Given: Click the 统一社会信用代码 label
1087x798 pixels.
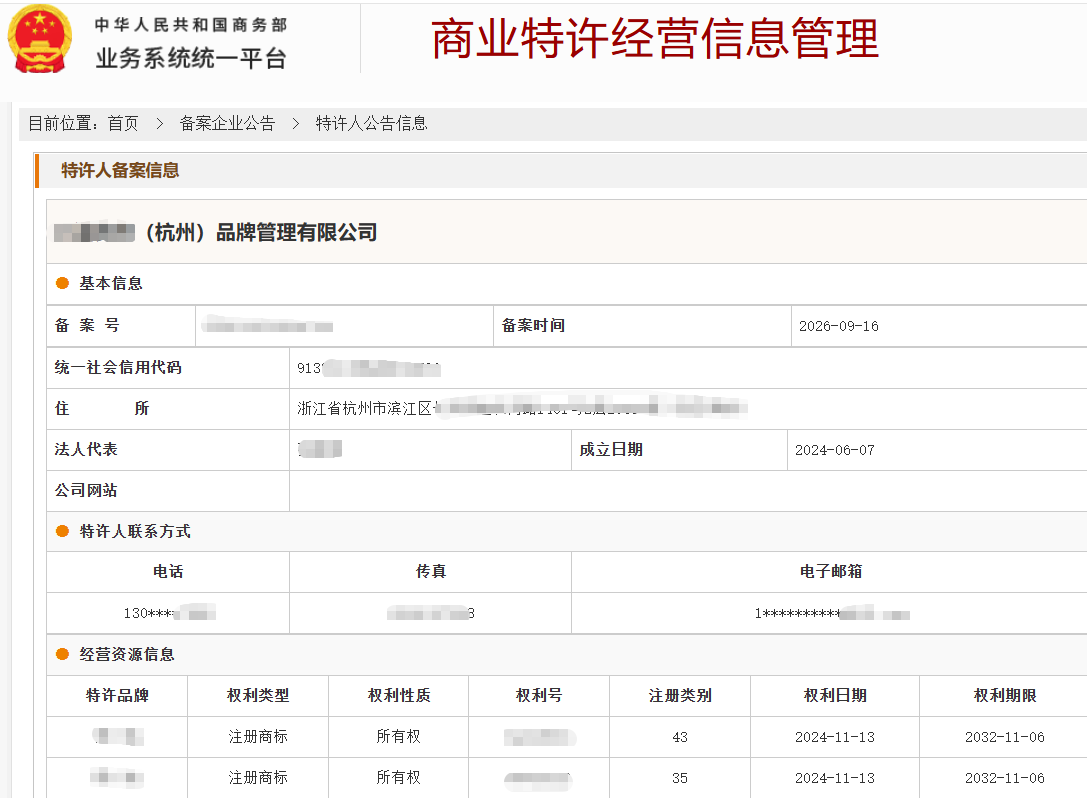Looking at the screenshot, I should (x=118, y=367).
